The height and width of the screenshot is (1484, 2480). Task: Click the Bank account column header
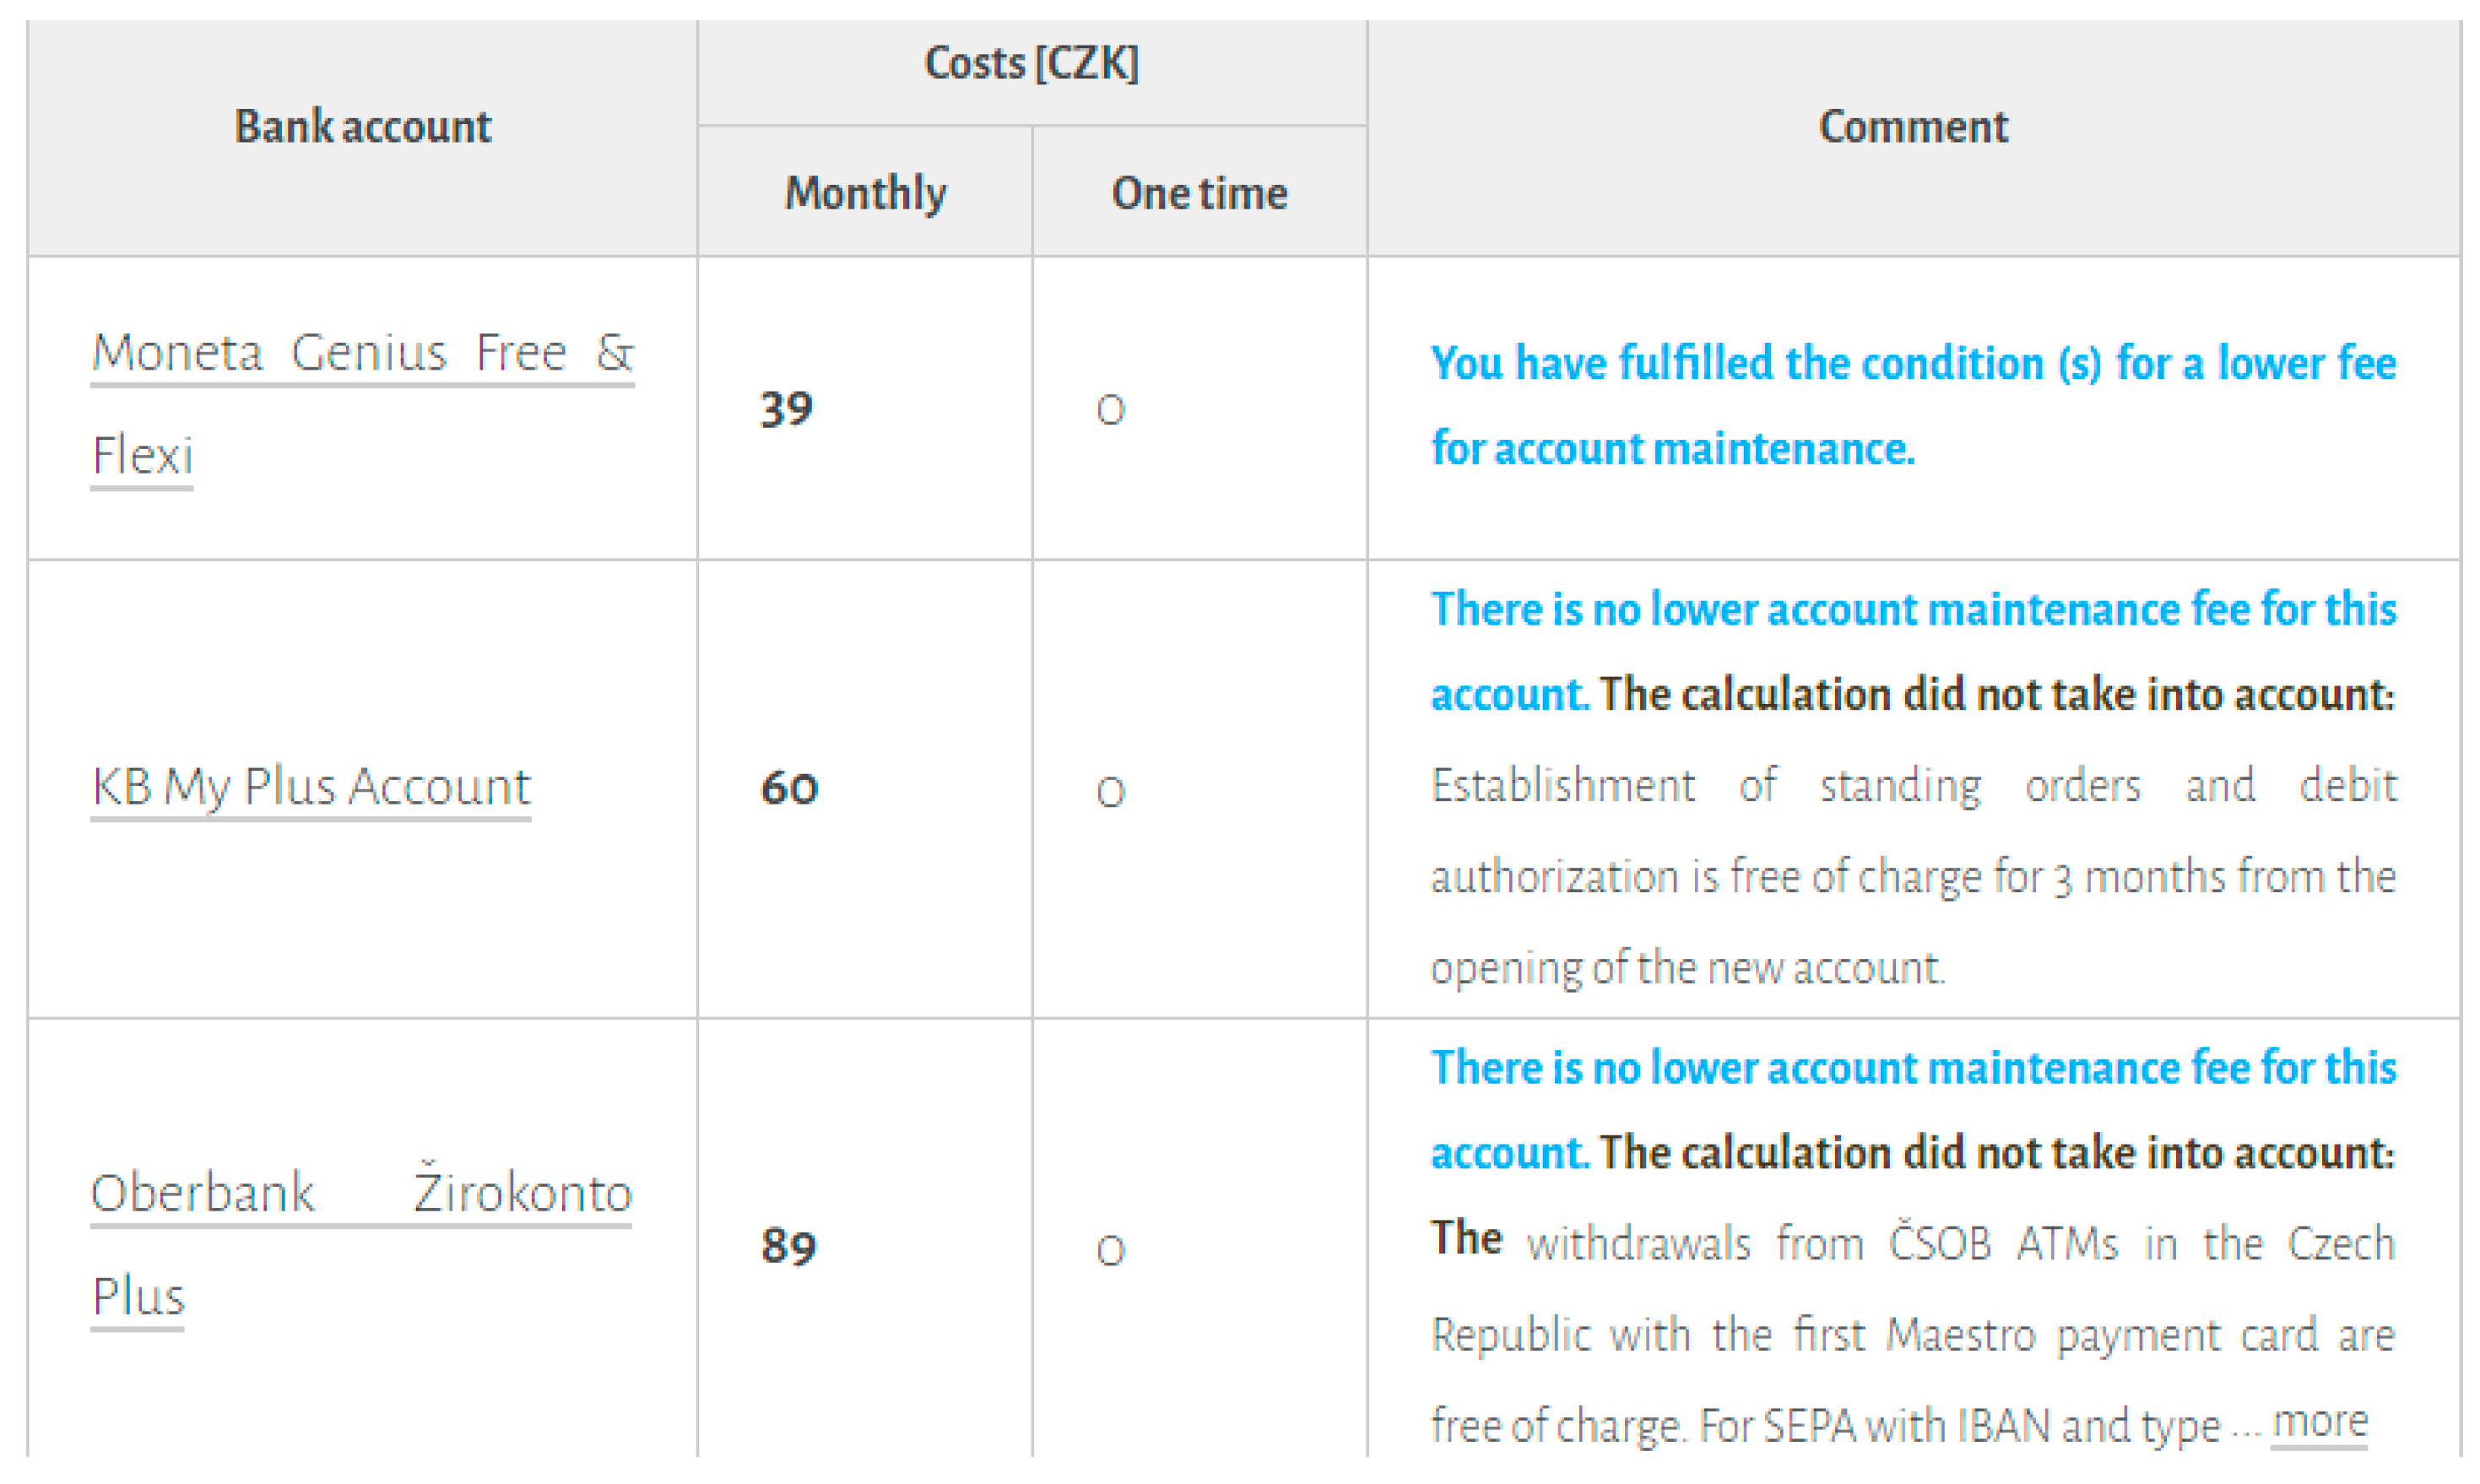coord(362,127)
